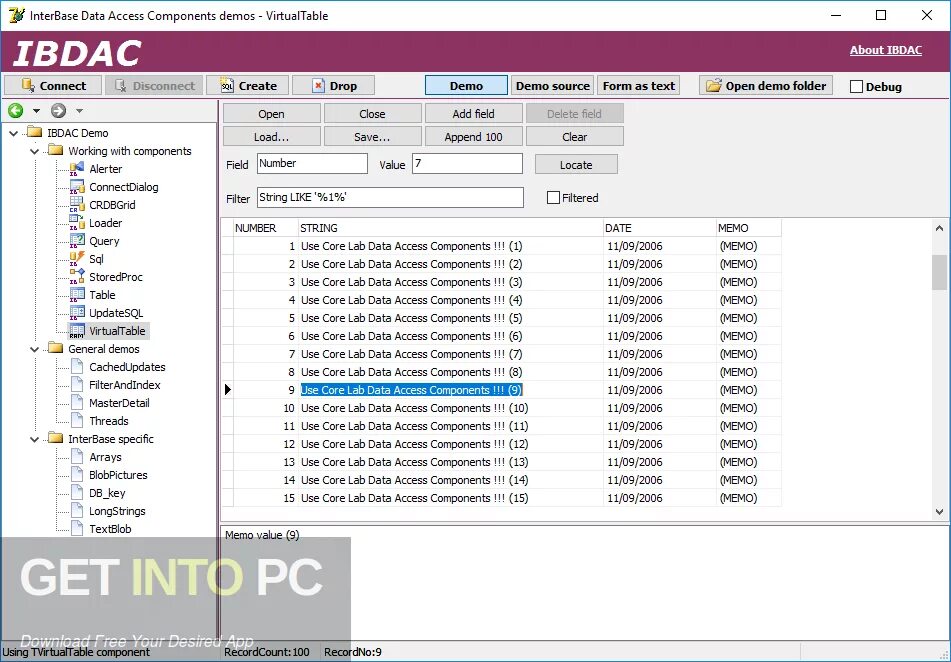Click the Connect toolbar button
The width and height of the screenshot is (951, 662).
pyautogui.click(x=53, y=86)
